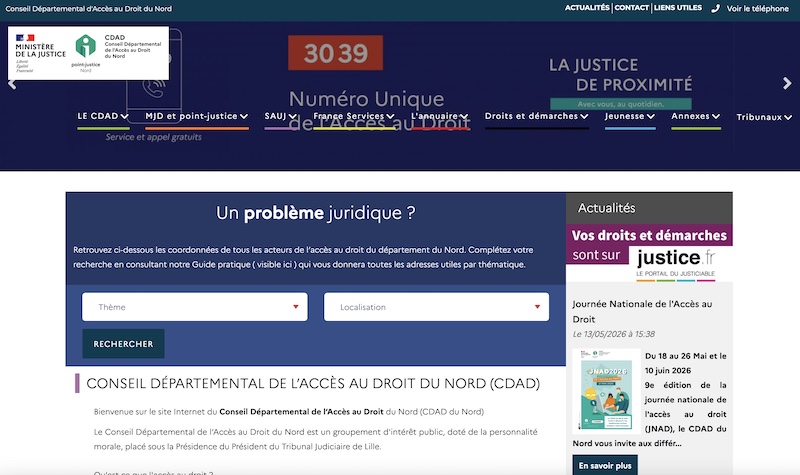Expand the Droits et démarches menu

coord(537,116)
